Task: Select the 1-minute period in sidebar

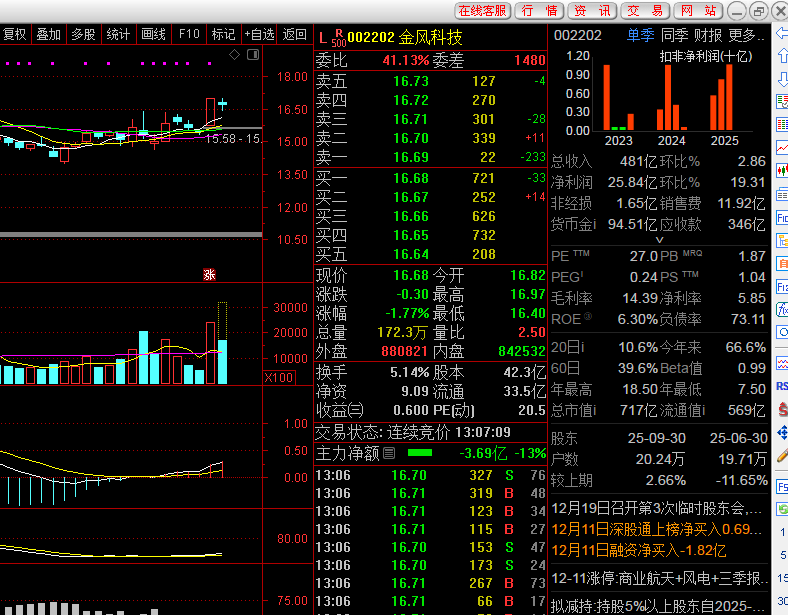Action: coord(782,533)
